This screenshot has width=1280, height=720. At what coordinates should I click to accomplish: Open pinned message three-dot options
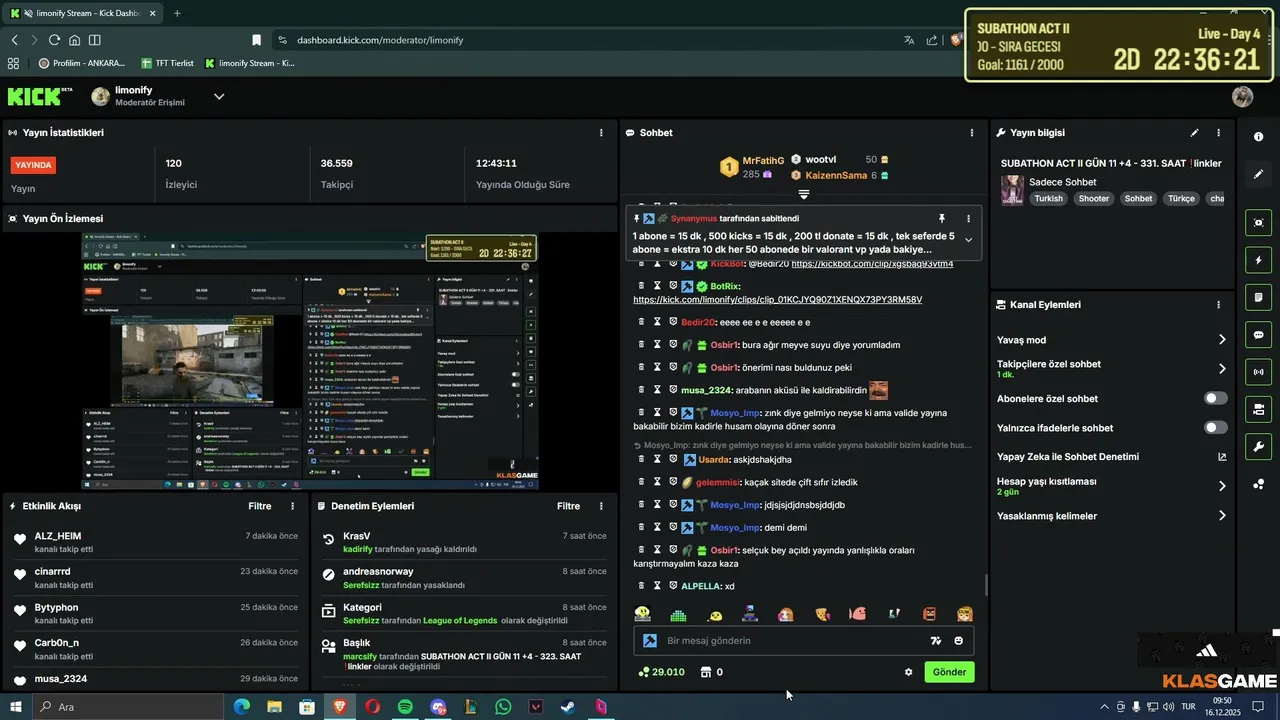click(x=967, y=218)
